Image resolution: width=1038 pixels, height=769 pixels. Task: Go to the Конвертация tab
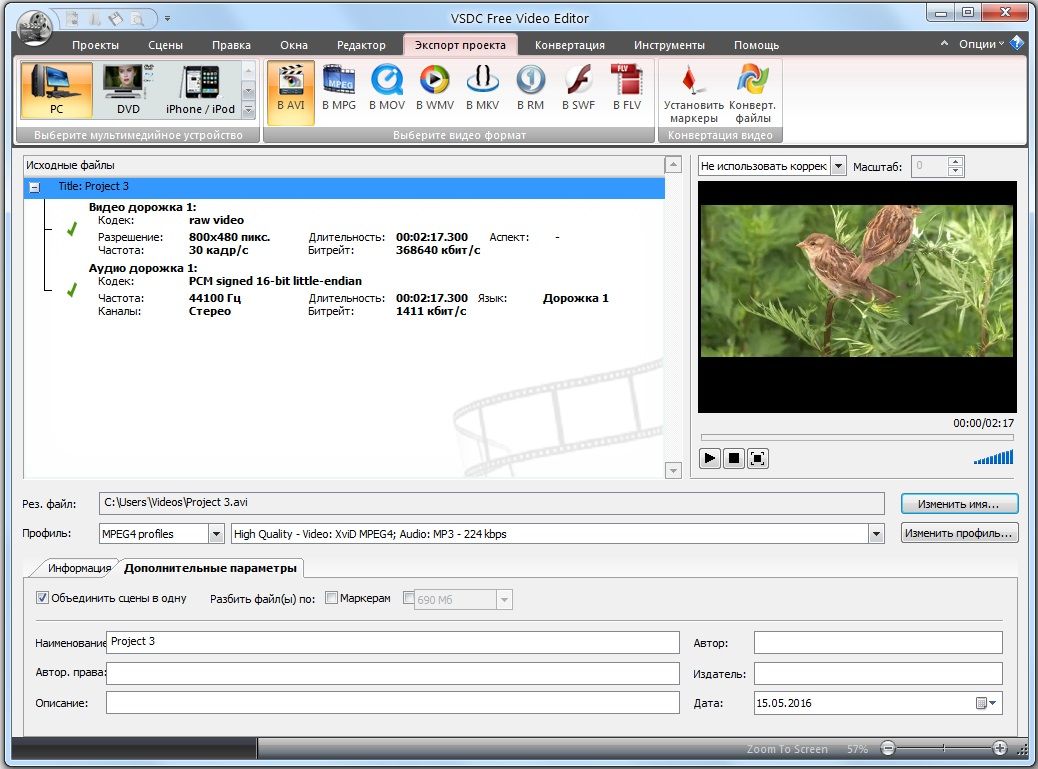tap(570, 45)
